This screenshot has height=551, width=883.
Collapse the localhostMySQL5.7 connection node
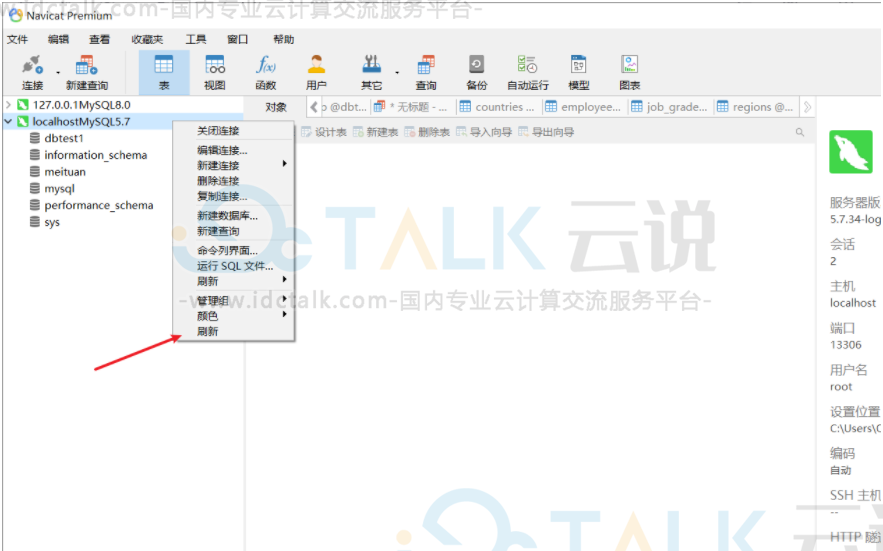(8, 122)
